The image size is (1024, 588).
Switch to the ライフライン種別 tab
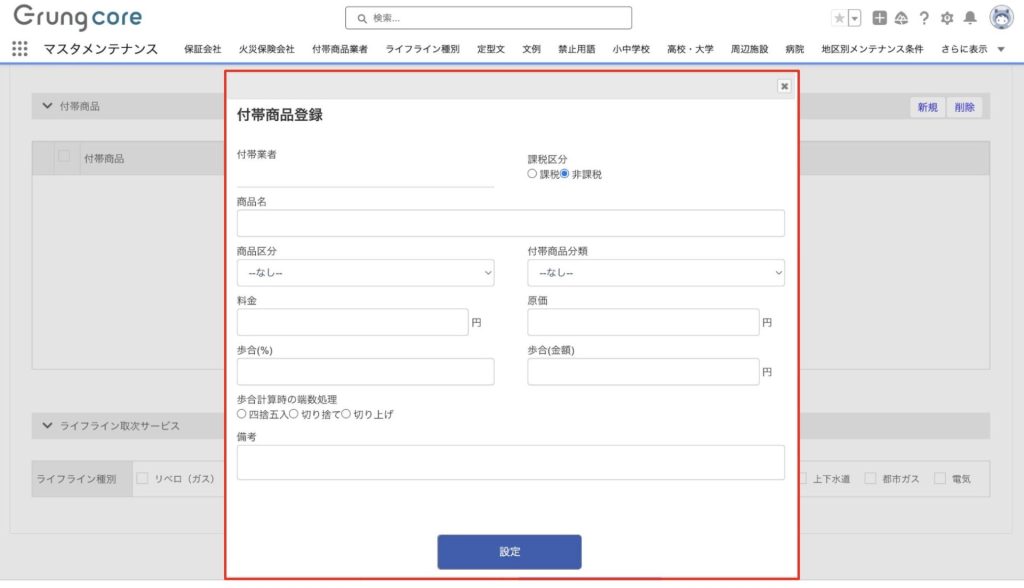point(422,49)
